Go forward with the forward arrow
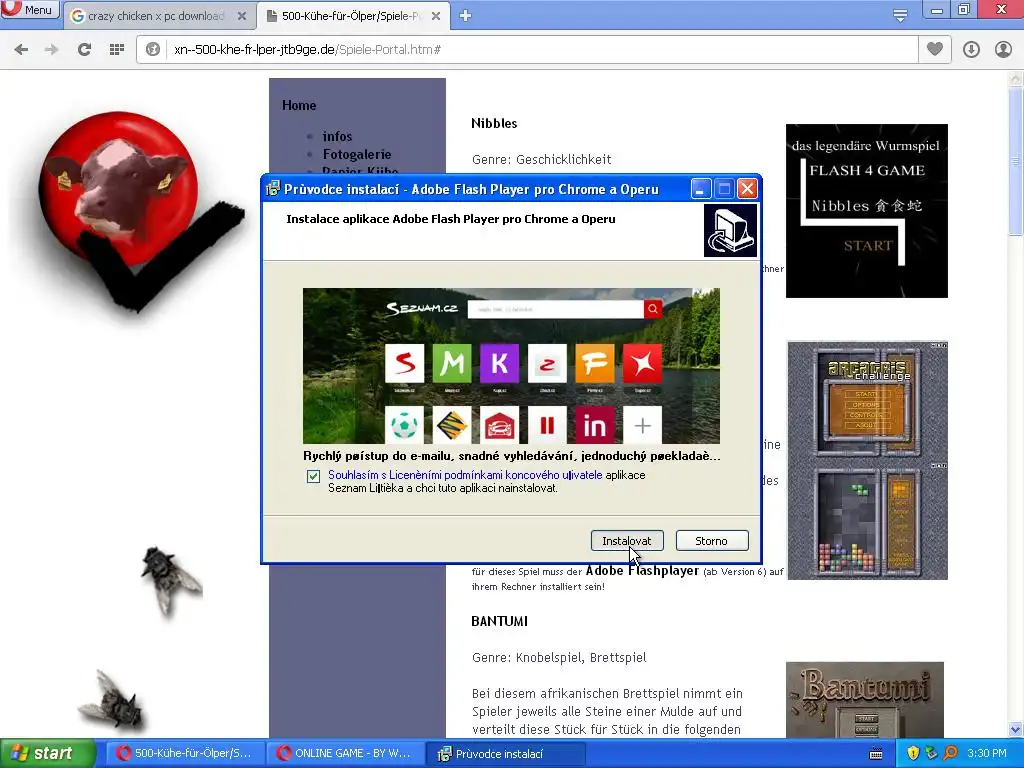 click(x=52, y=50)
